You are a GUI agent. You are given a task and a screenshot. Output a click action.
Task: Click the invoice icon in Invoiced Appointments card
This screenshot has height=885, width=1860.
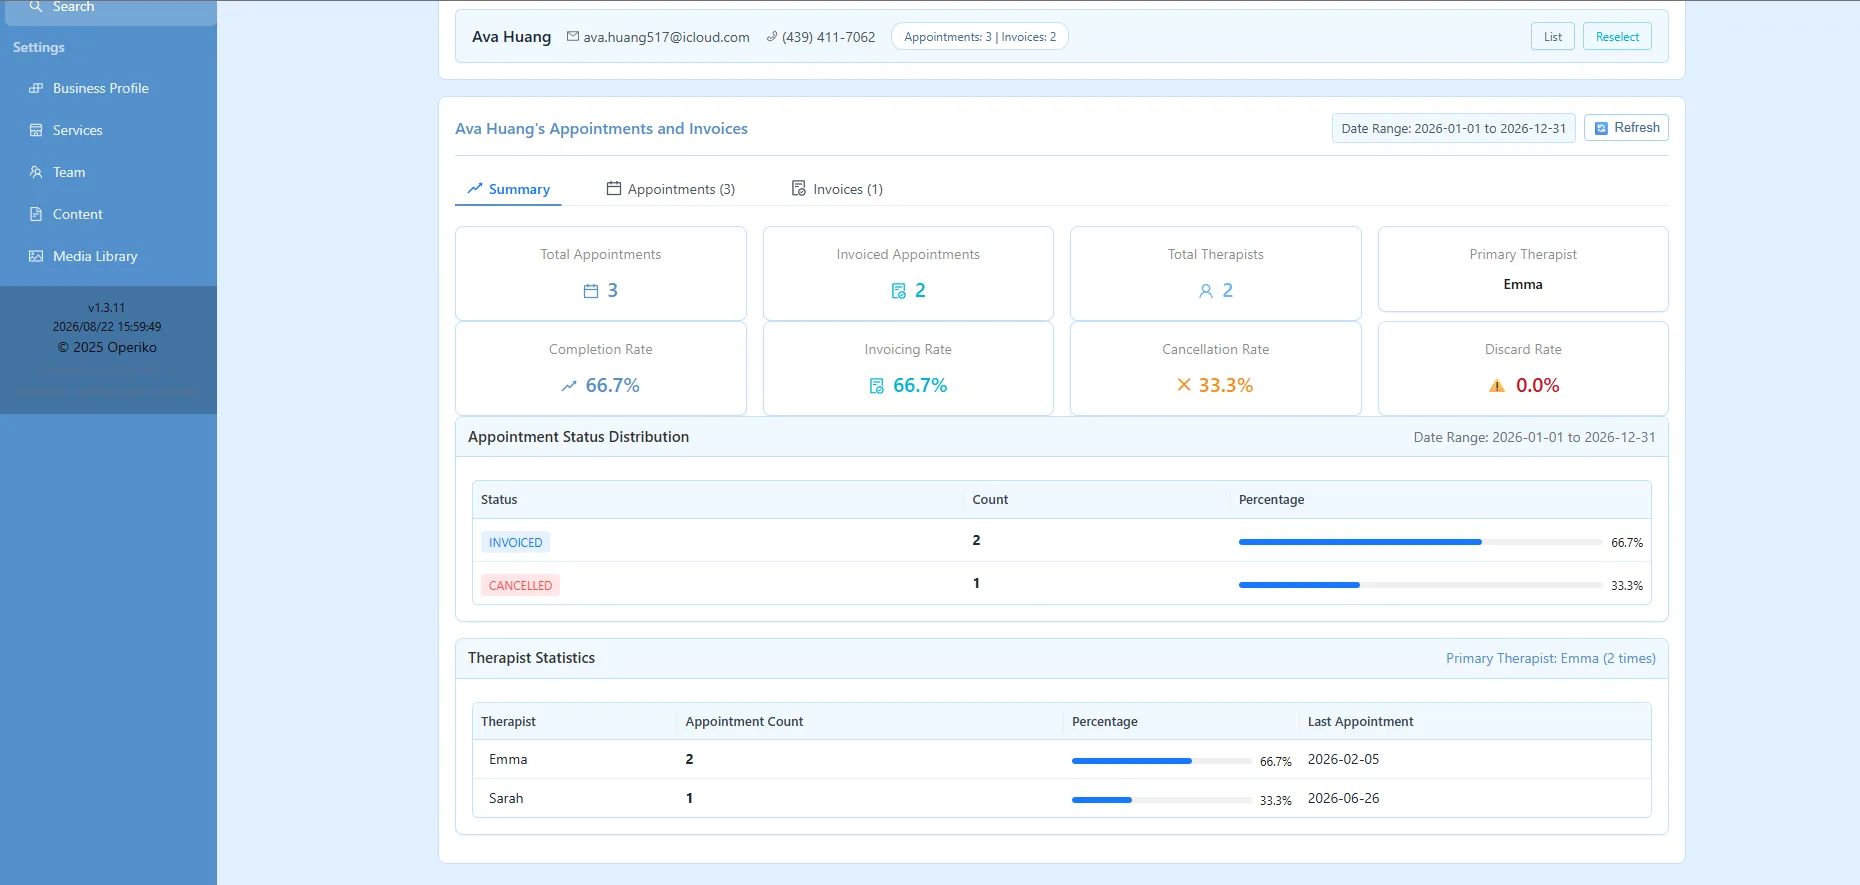point(899,291)
